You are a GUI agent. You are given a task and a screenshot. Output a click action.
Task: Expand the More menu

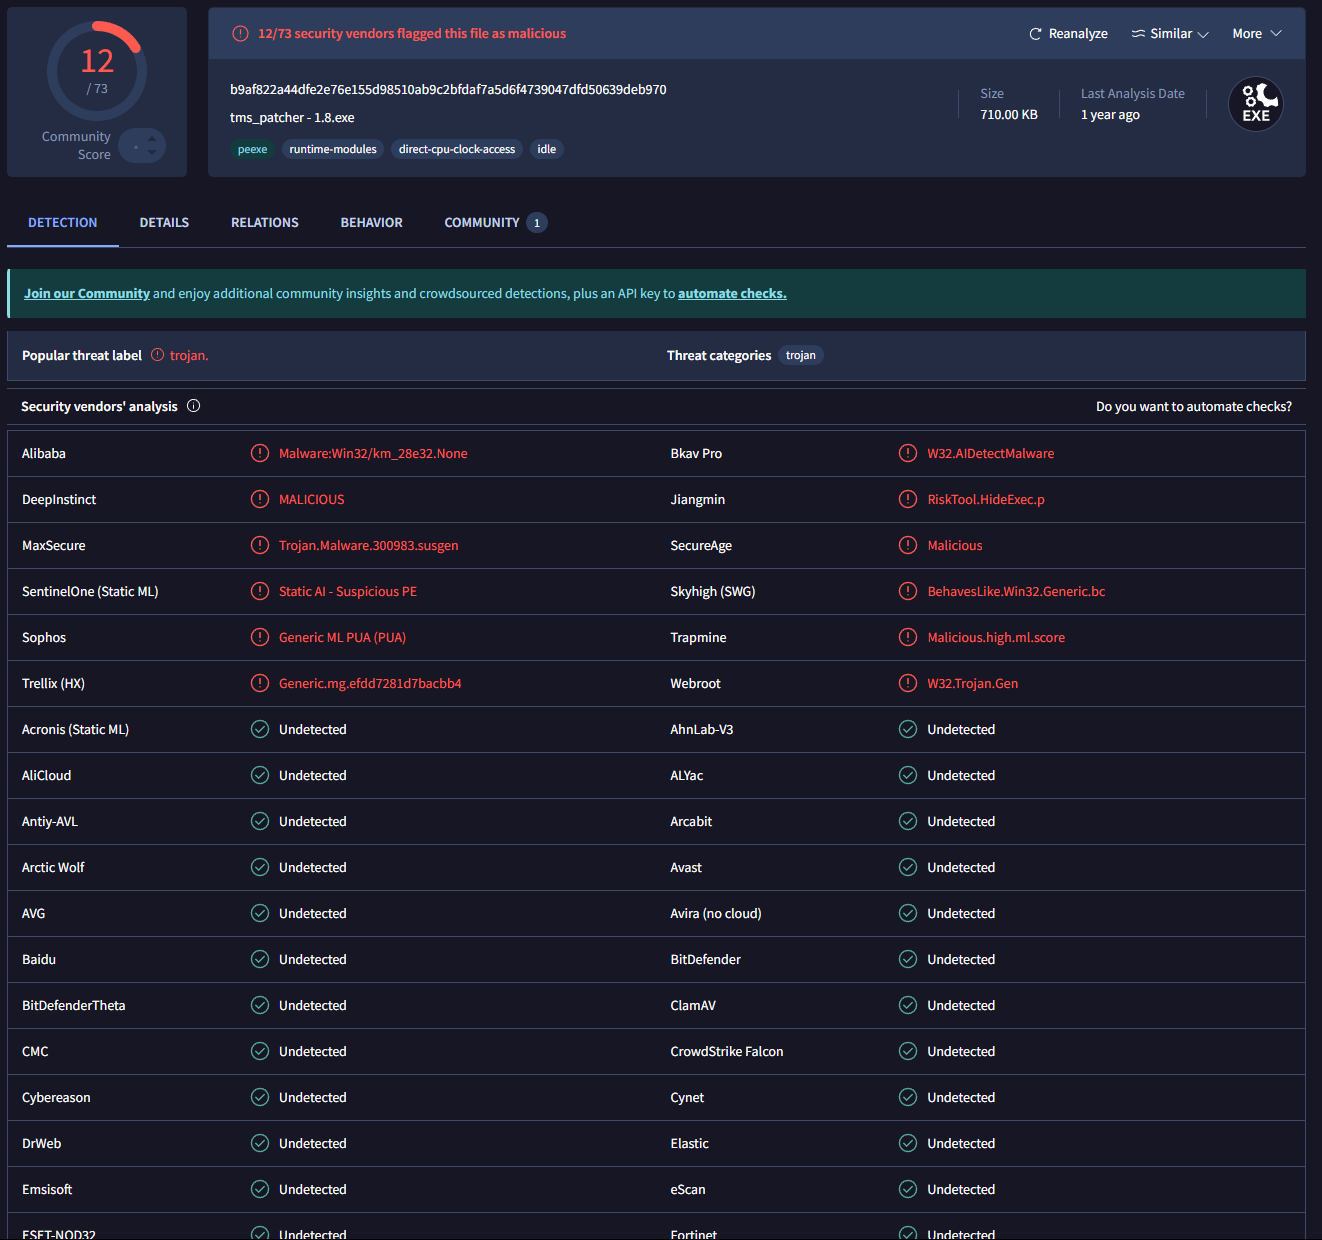point(1257,34)
